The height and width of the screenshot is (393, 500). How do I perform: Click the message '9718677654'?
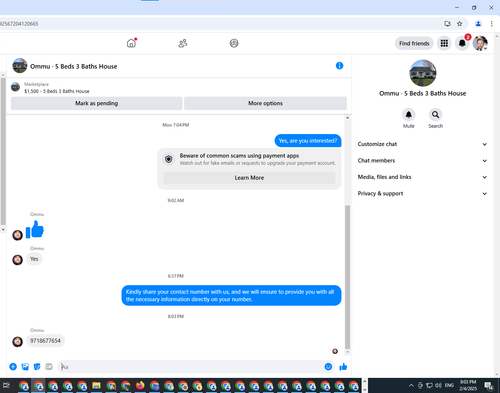pos(45,341)
